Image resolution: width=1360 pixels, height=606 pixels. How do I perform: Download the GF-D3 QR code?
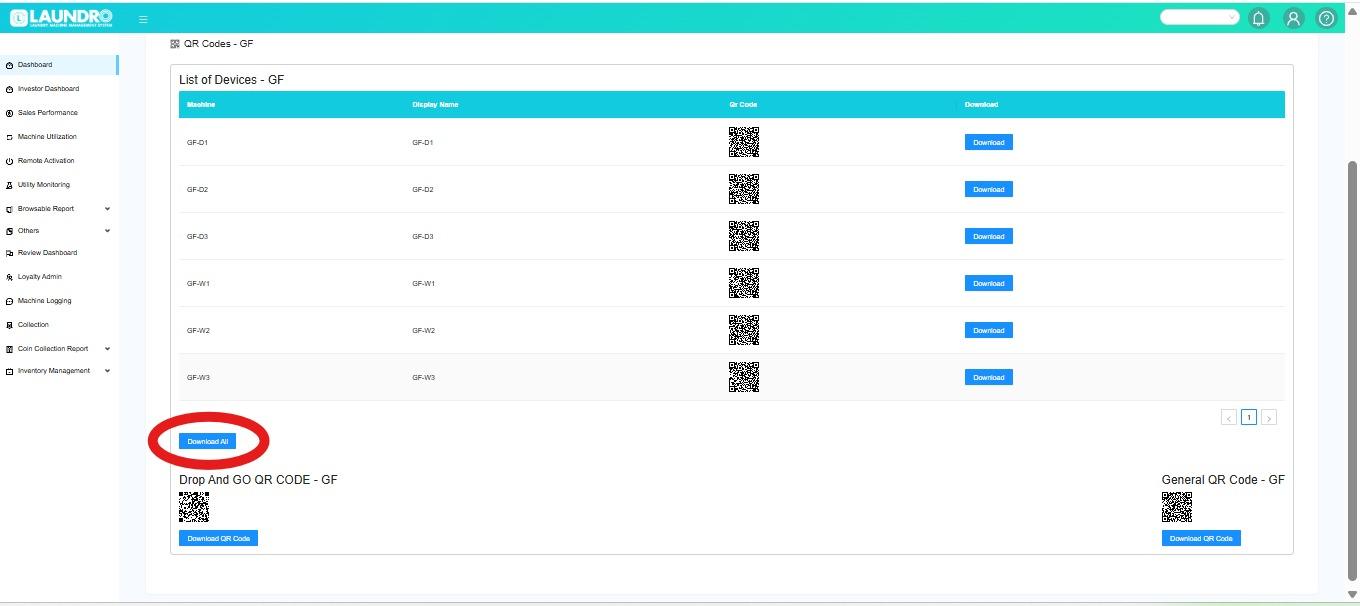(988, 236)
